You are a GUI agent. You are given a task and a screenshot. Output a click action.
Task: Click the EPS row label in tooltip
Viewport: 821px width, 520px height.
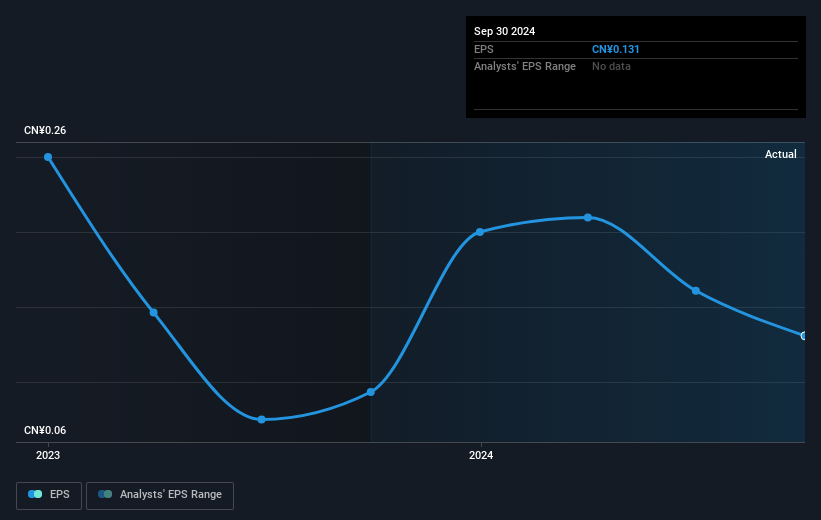484,49
